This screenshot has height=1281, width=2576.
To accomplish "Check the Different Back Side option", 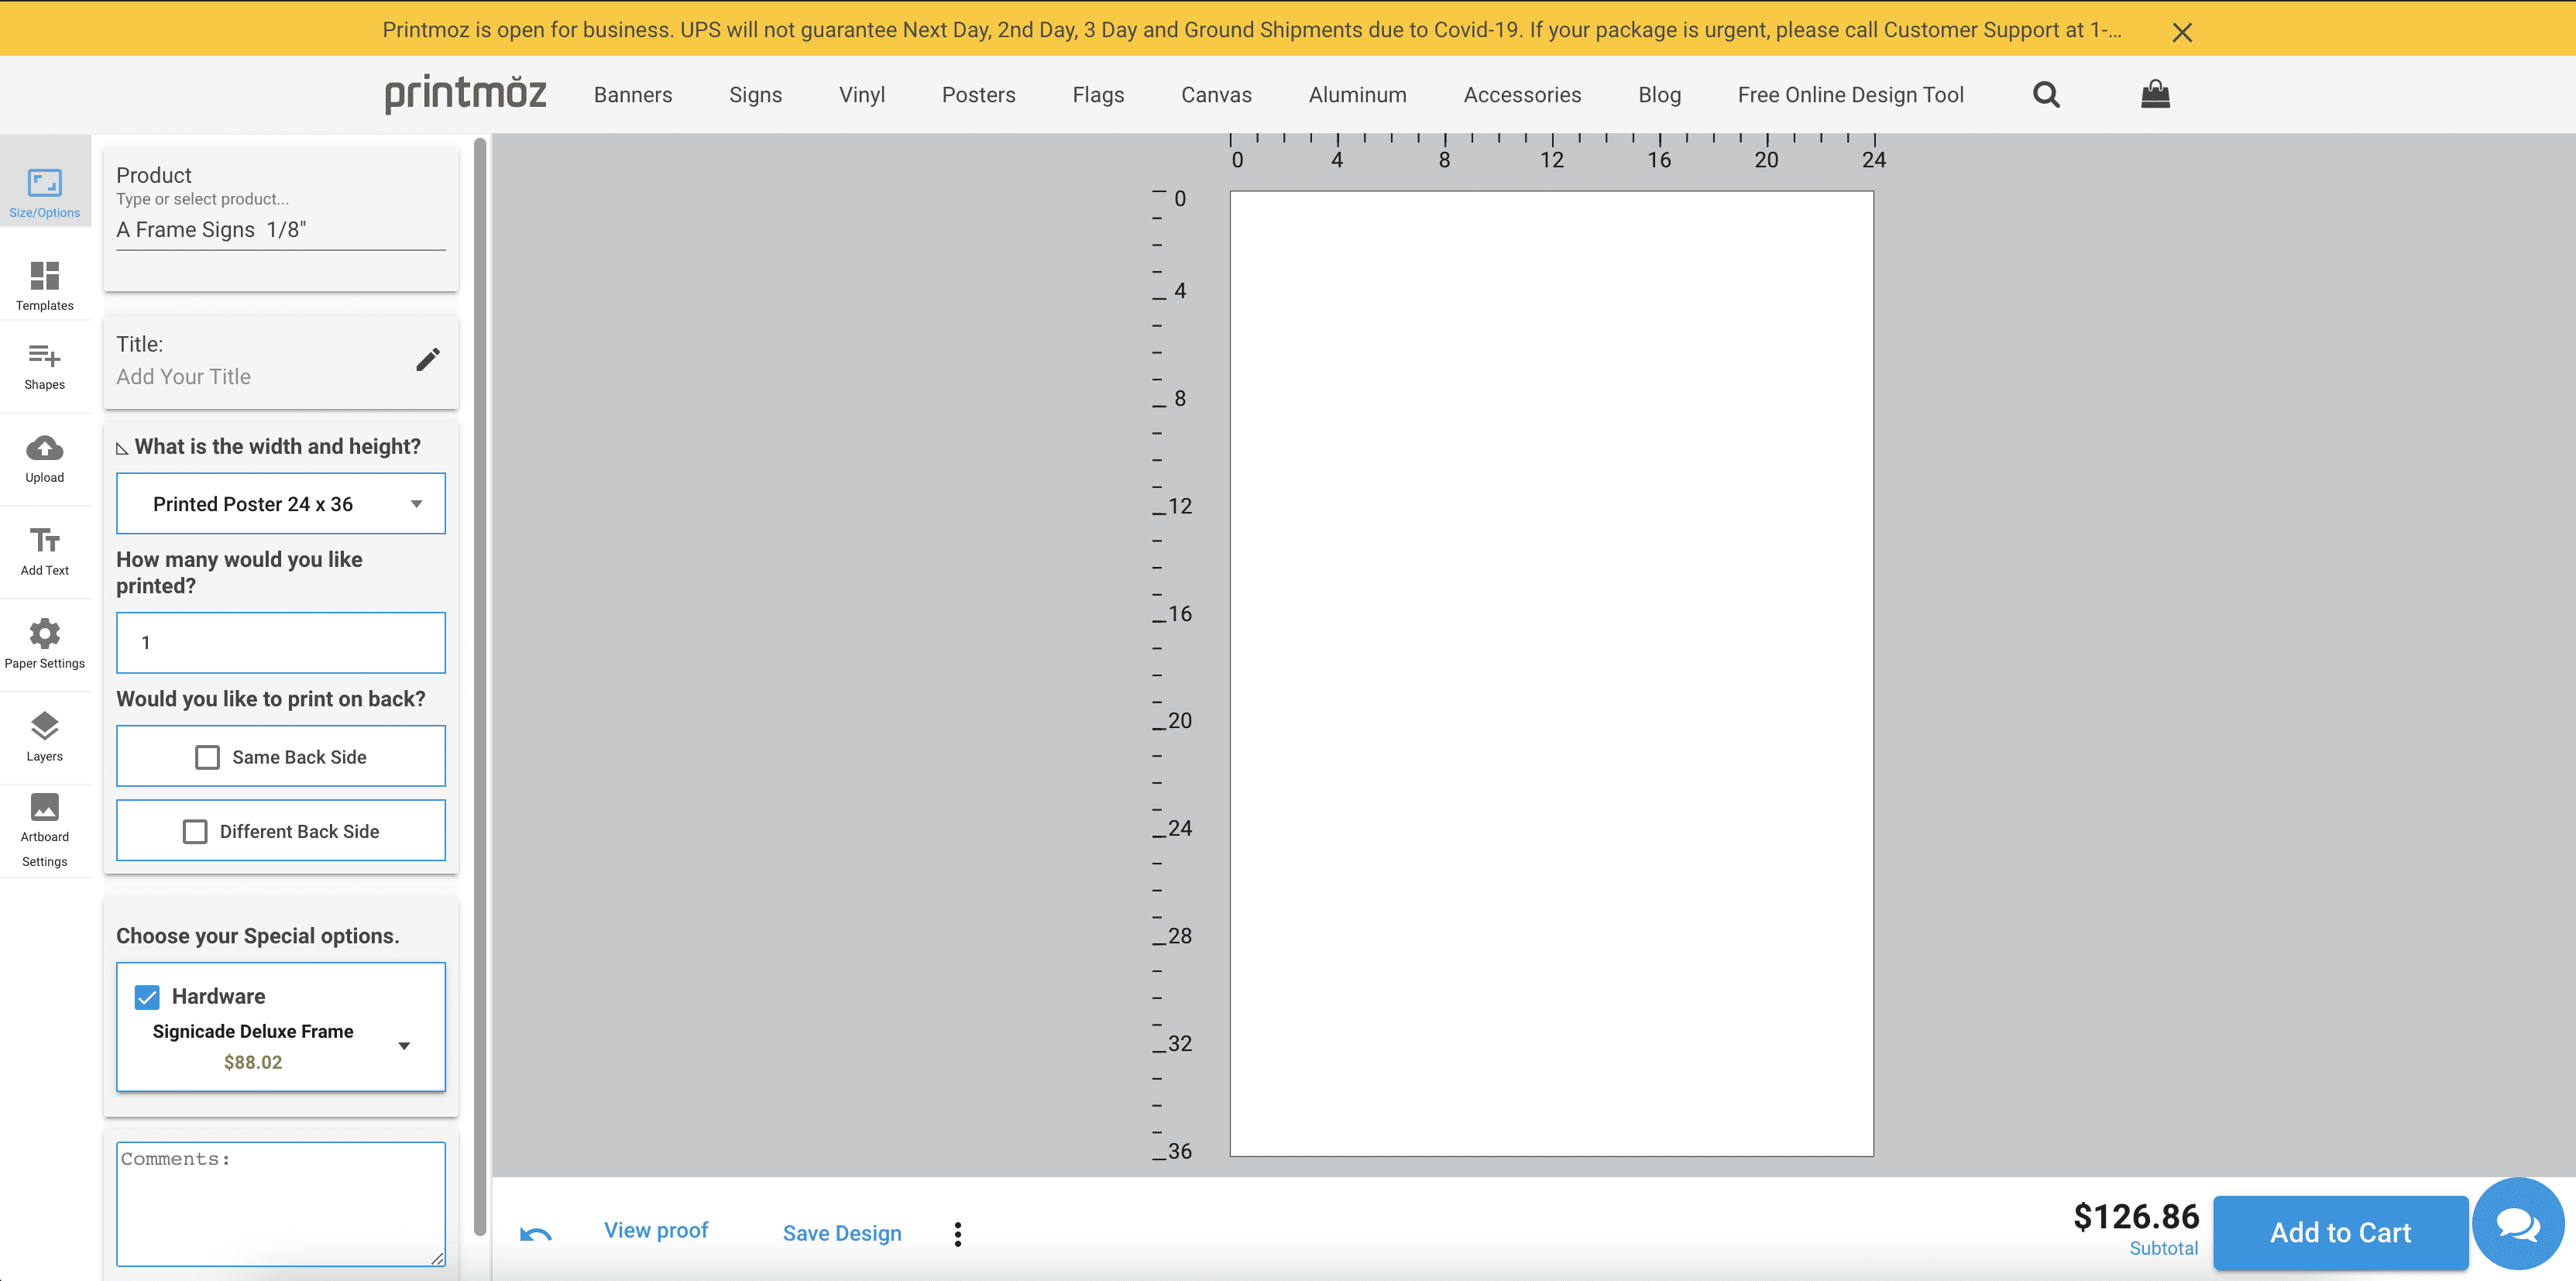I will coord(195,832).
